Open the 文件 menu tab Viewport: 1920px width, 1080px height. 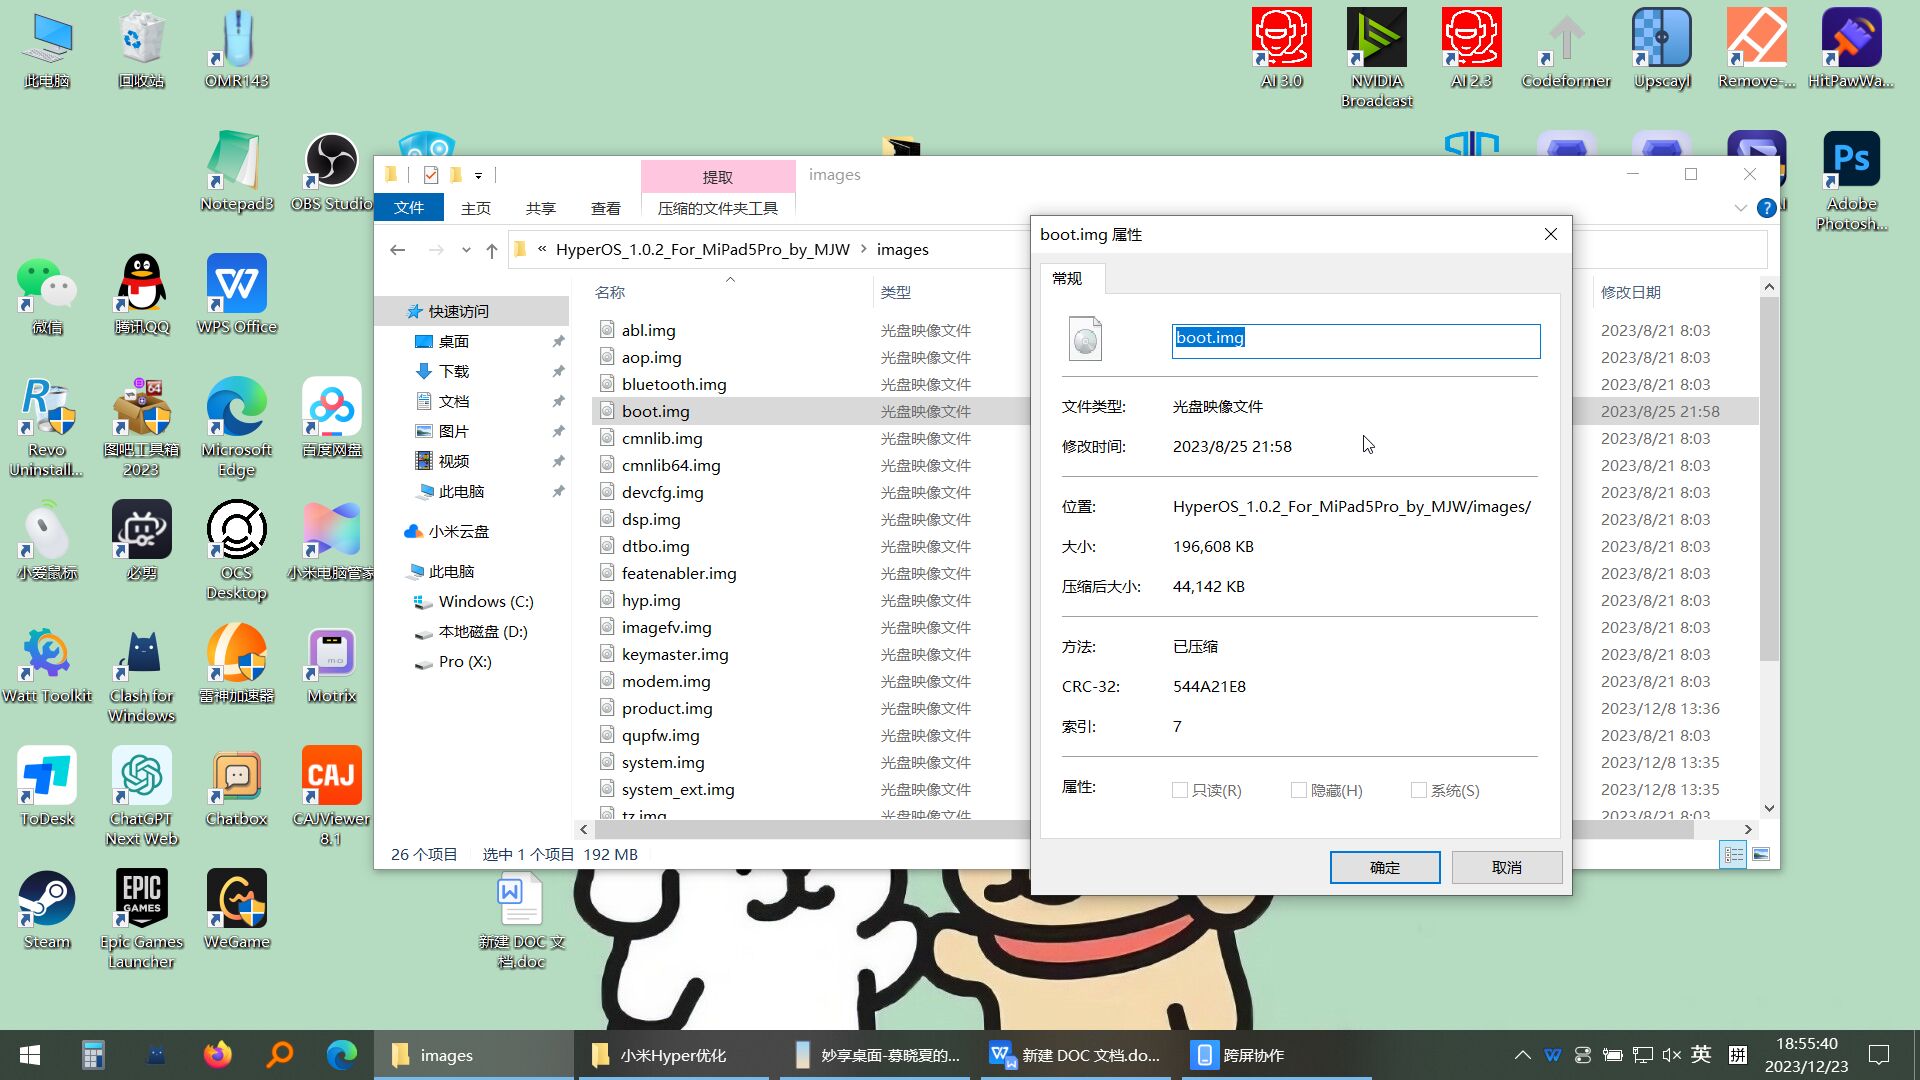pyautogui.click(x=408, y=208)
